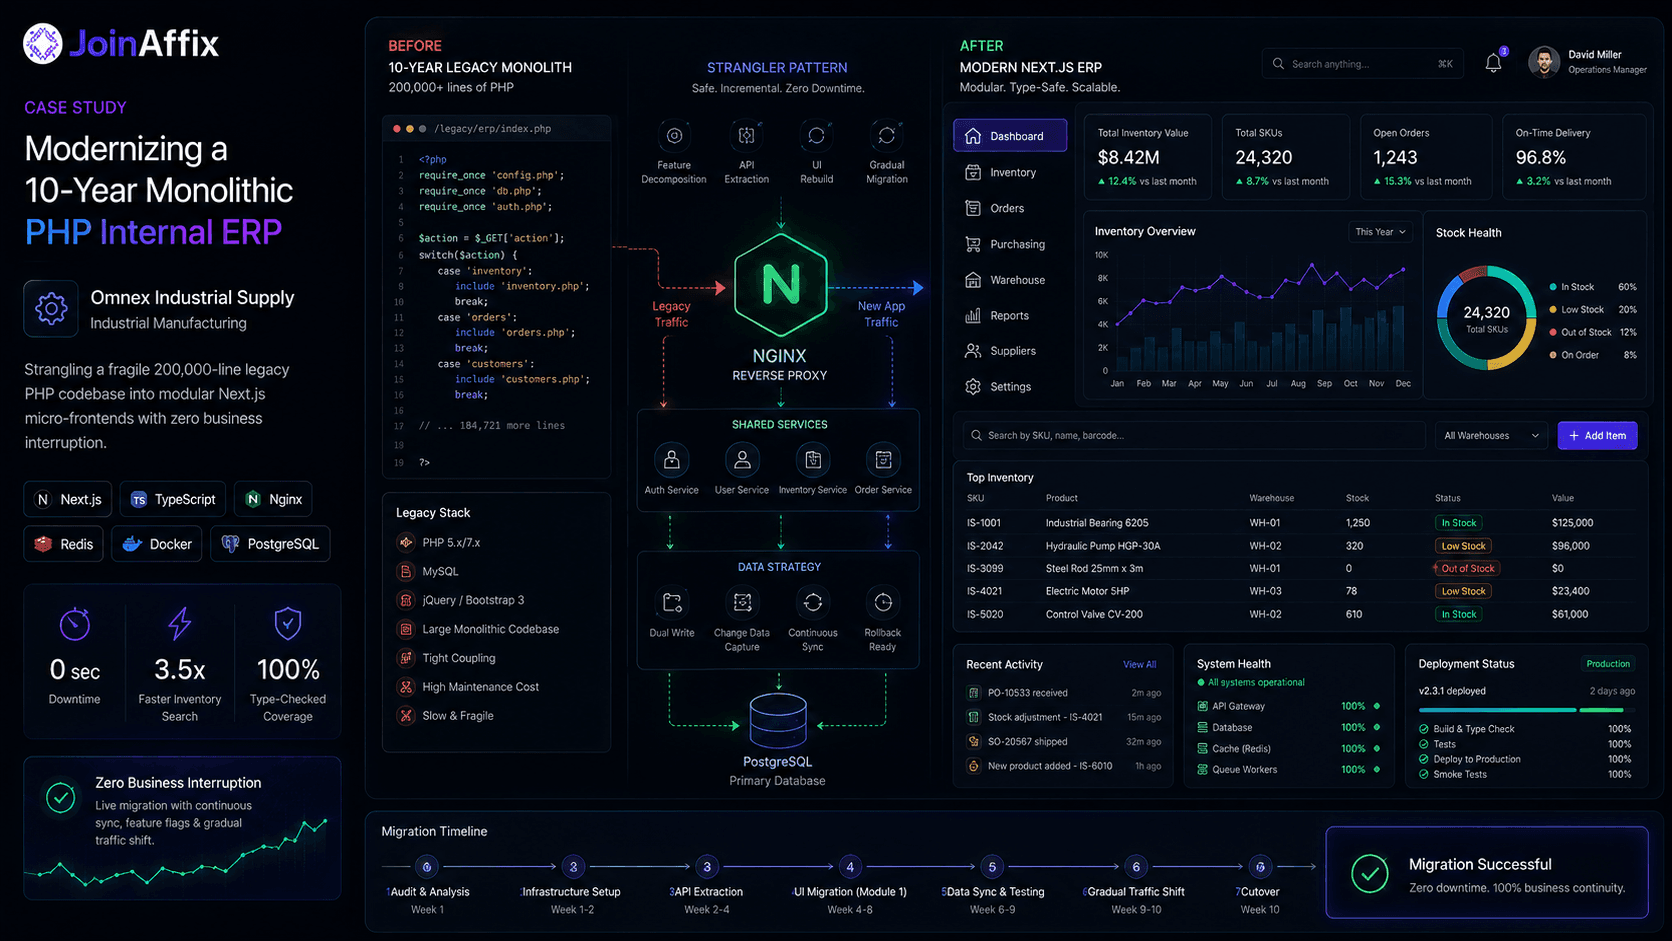
Task: Click David Miller's profile avatar
Action: pos(1544,63)
